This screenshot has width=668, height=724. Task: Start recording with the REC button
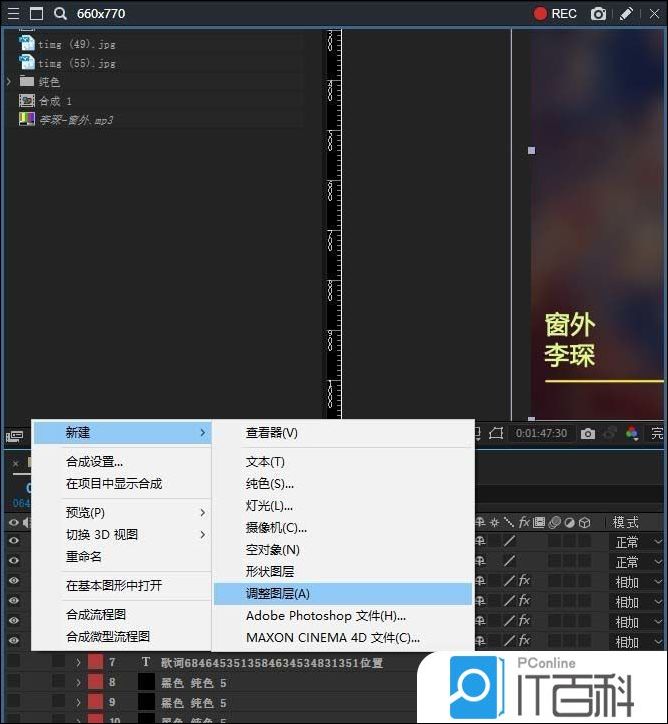point(555,14)
